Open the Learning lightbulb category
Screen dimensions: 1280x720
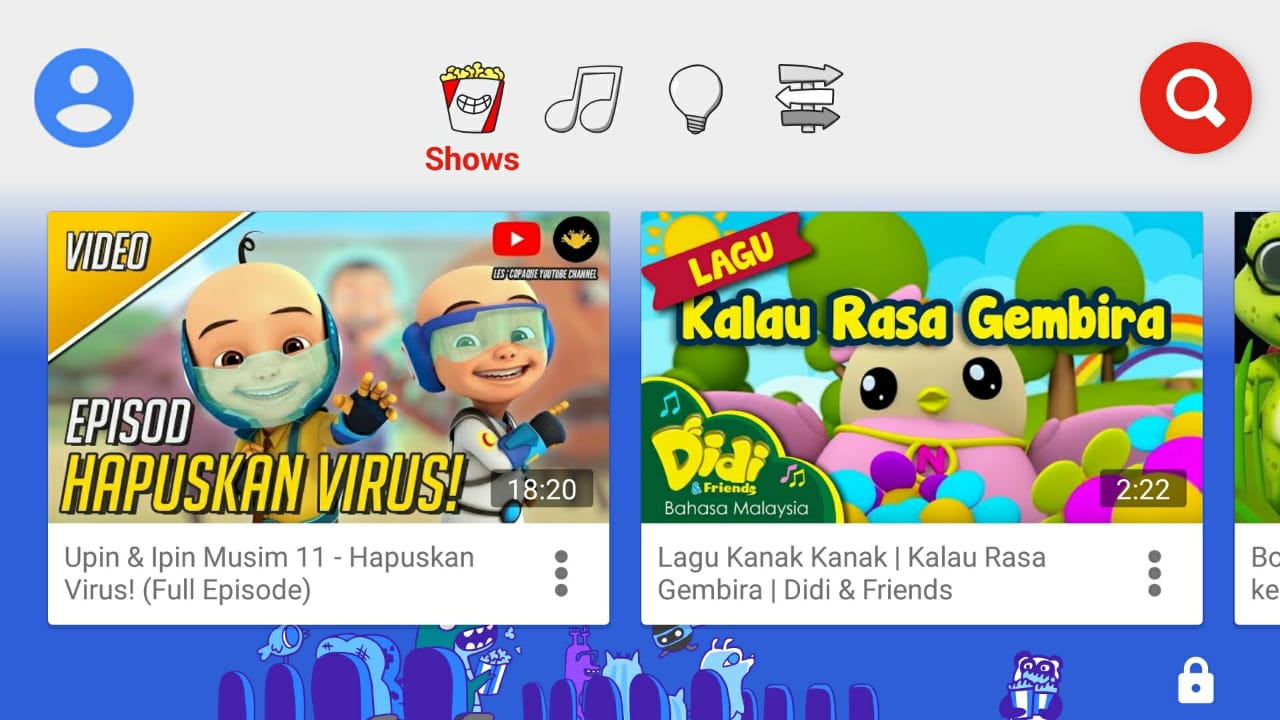[x=695, y=99]
